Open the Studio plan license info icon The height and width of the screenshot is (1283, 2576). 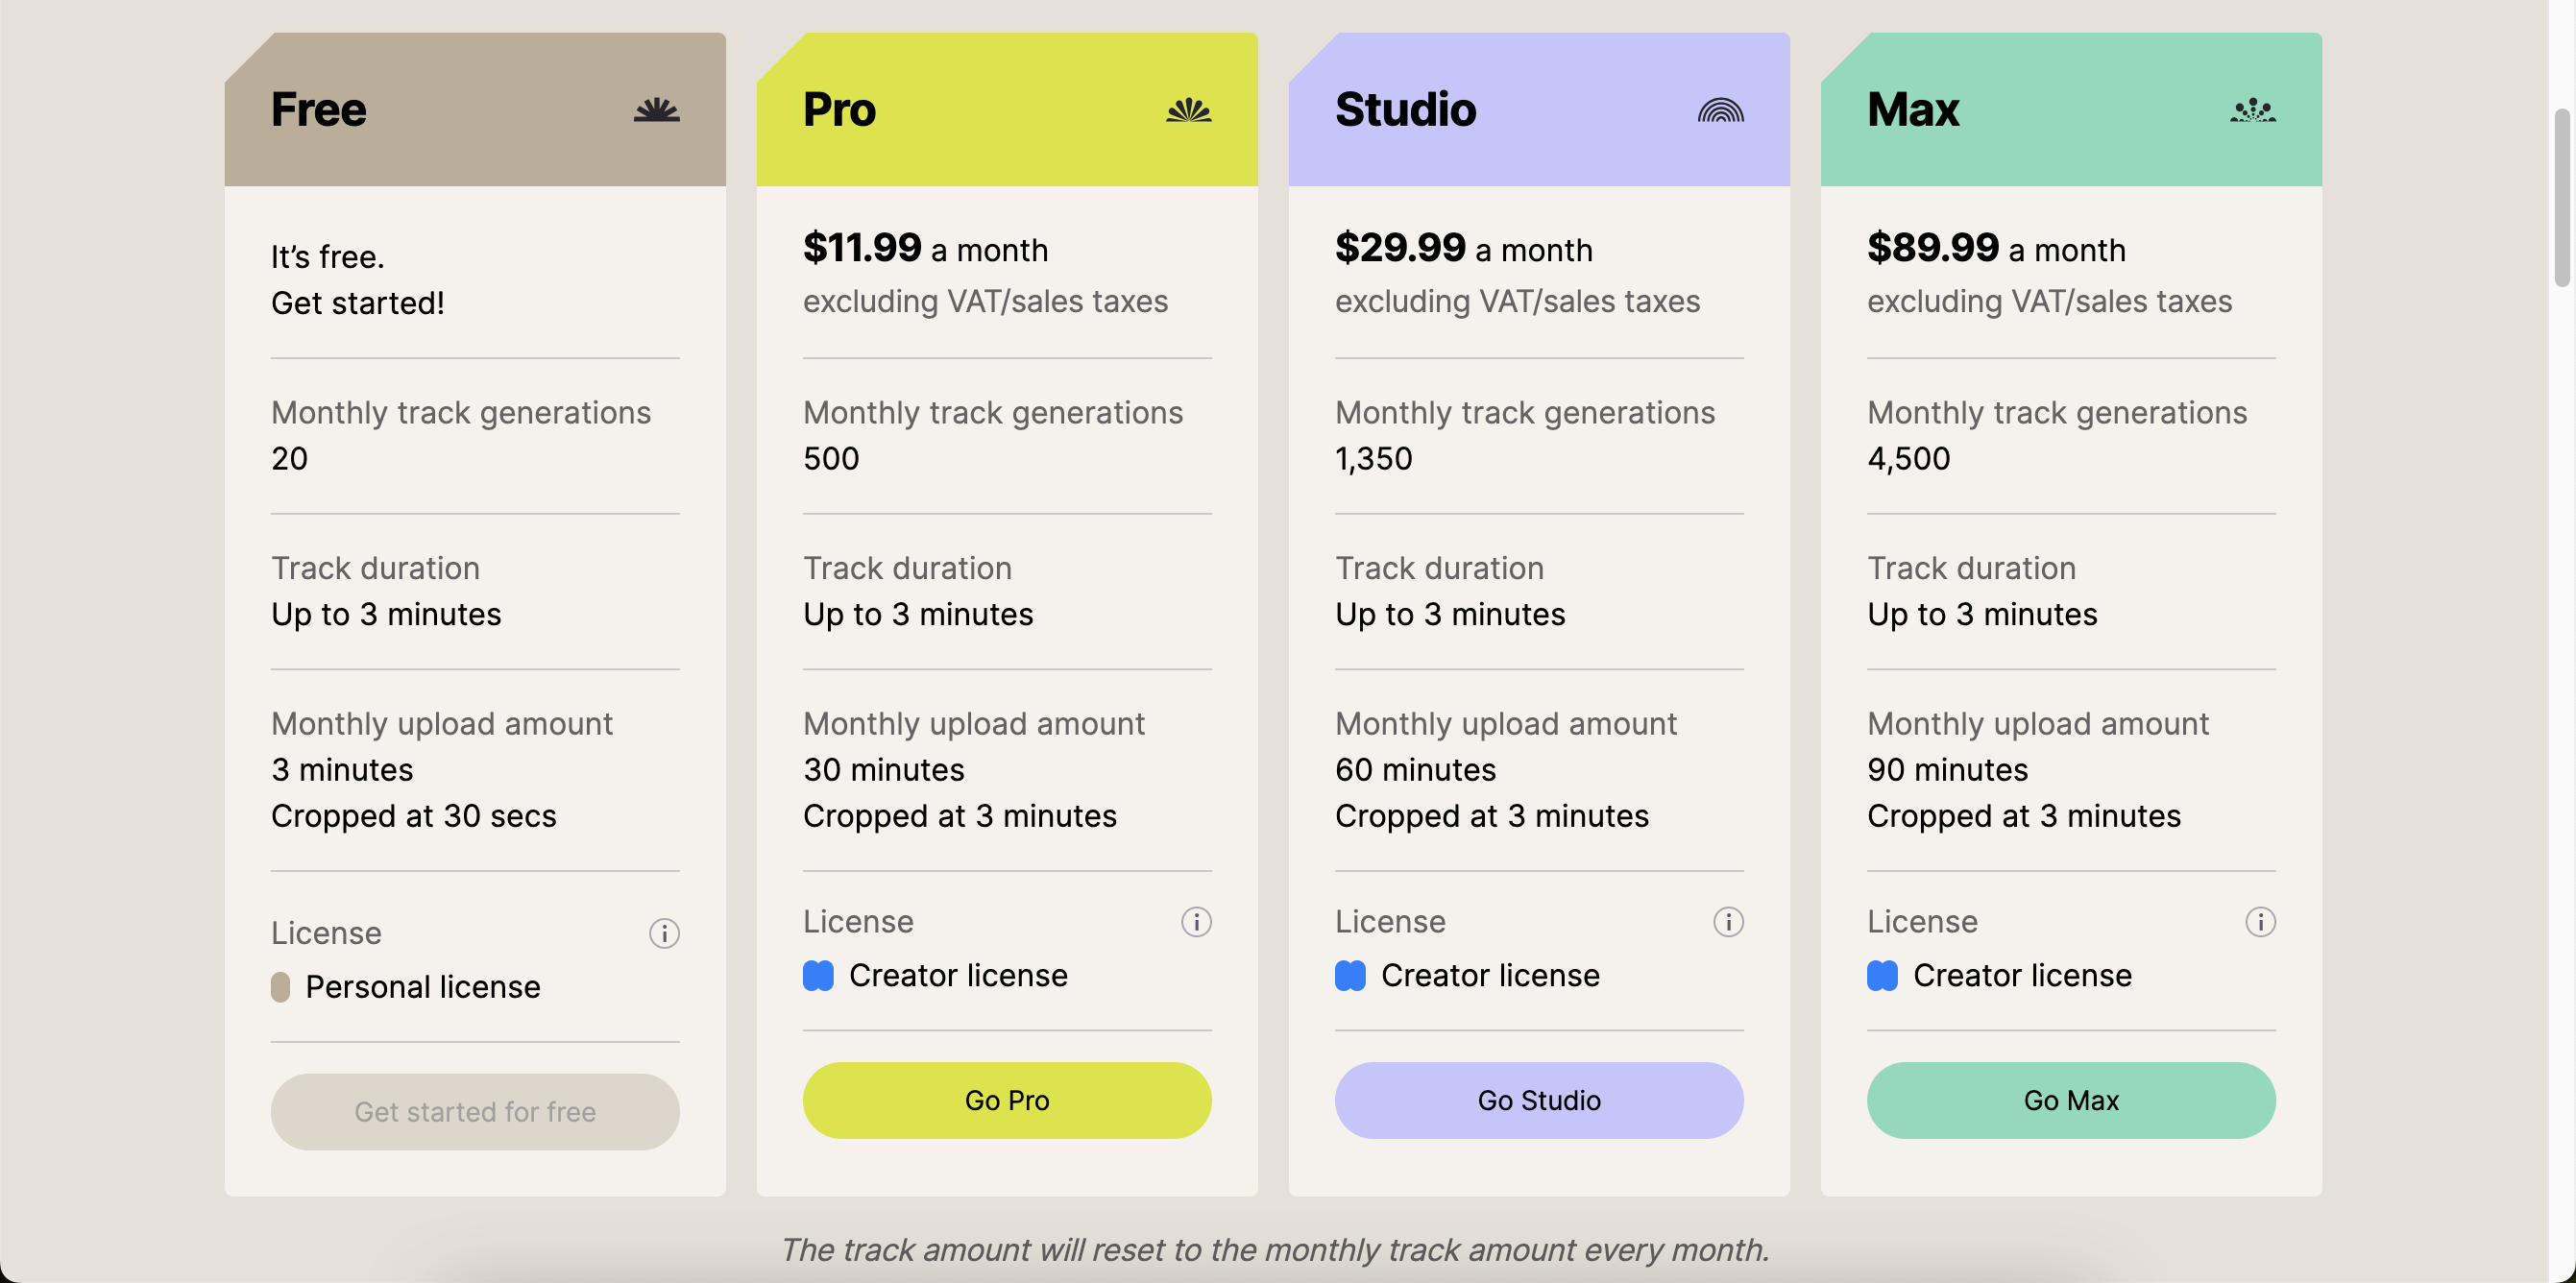pyautogui.click(x=1728, y=921)
